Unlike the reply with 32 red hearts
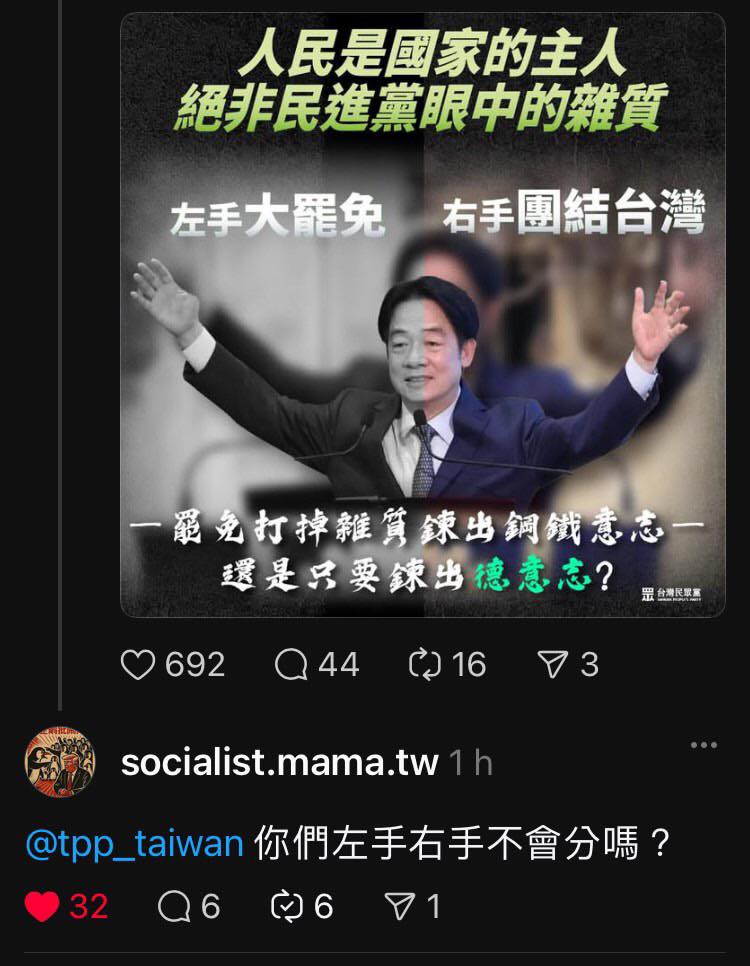Screen dimensions: 750x966 click(x=42, y=907)
